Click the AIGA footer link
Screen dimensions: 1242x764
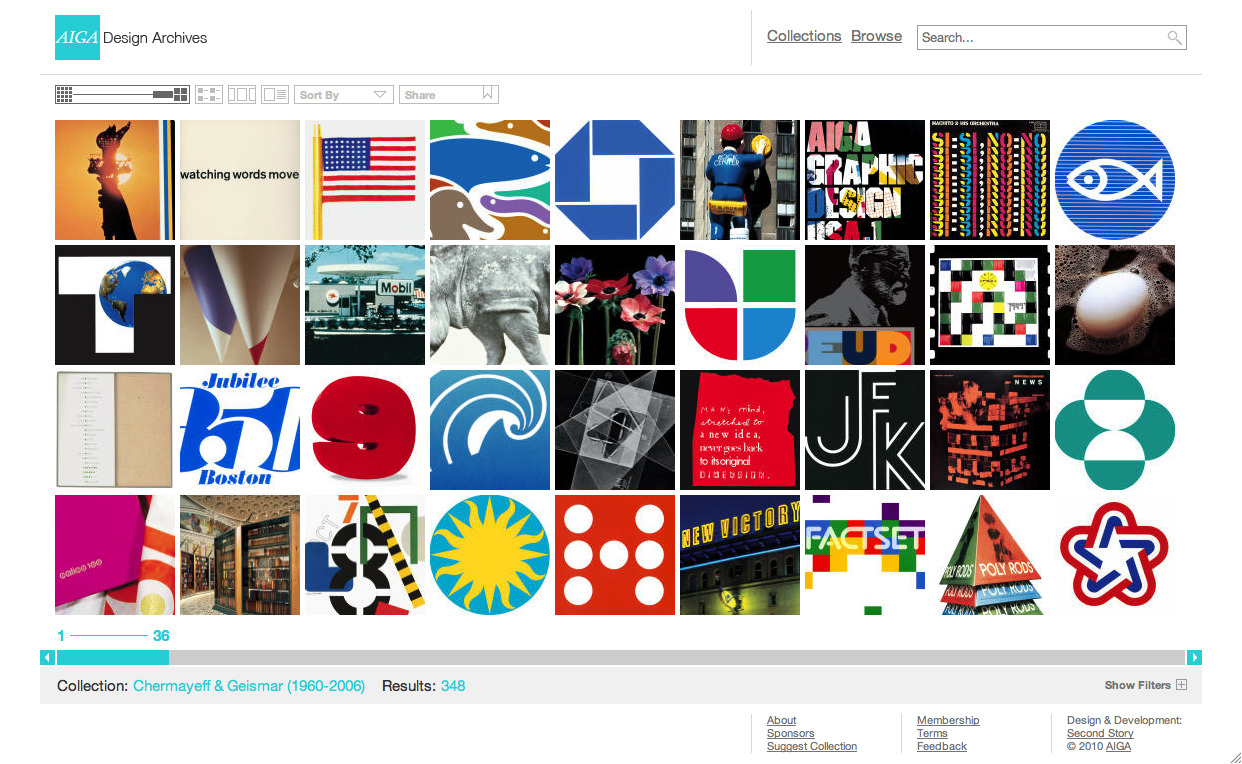click(x=1118, y=746)
